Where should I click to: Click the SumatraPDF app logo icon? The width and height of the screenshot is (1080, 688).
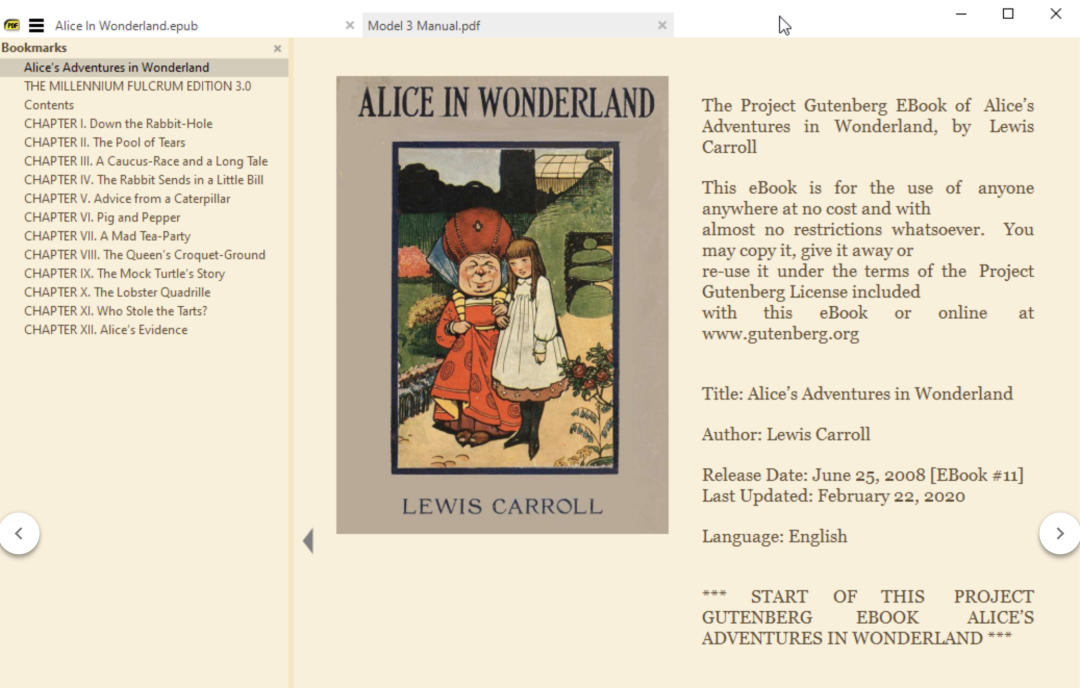pyautogui.click(x=12, y=25)
